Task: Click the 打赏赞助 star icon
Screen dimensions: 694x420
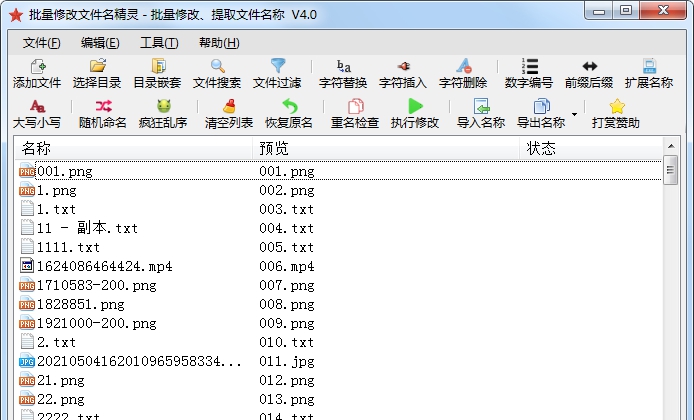Action: (617, 106)
